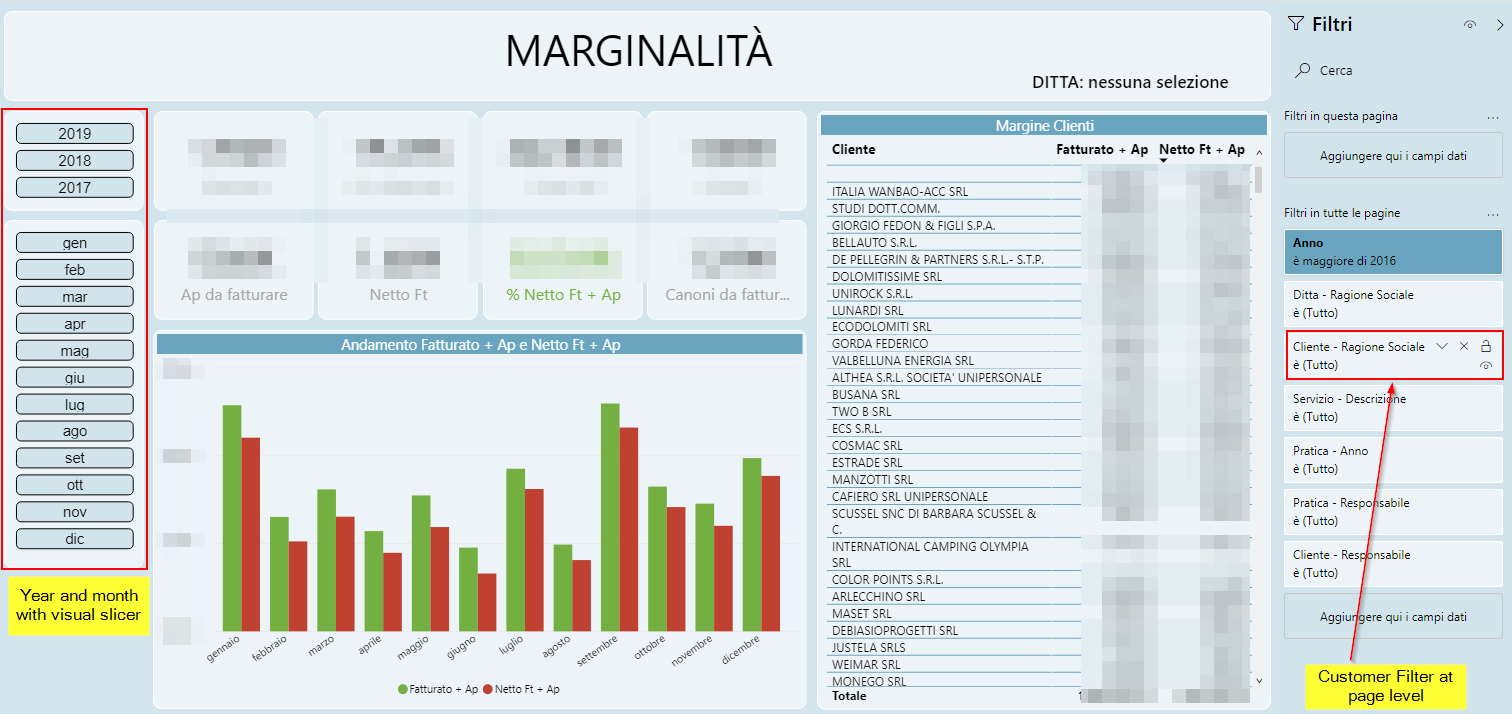Select the 2019 year slicer button
Image resolution: width=1512 pixels, height=714 pixels.
[x=75, y=133]
